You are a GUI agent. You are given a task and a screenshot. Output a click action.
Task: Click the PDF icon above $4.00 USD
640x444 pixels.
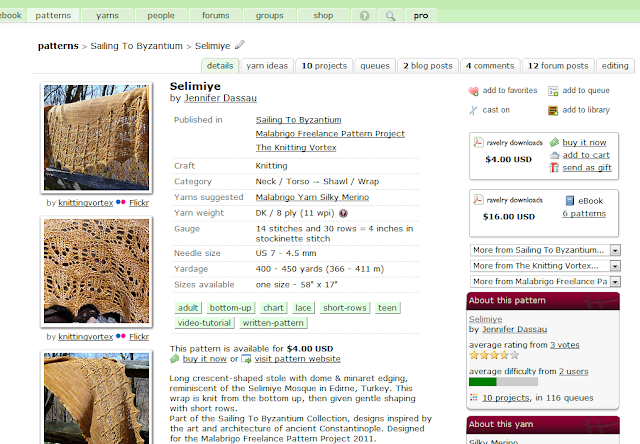[x=478, y=142]
